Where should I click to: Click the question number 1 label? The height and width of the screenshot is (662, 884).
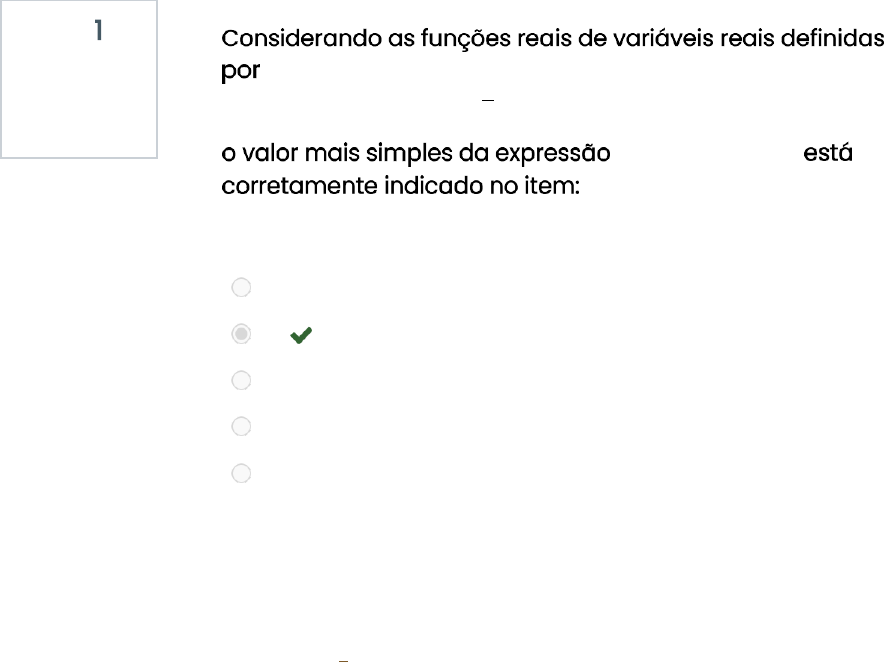pyautogui.click(x=98, y=31)
